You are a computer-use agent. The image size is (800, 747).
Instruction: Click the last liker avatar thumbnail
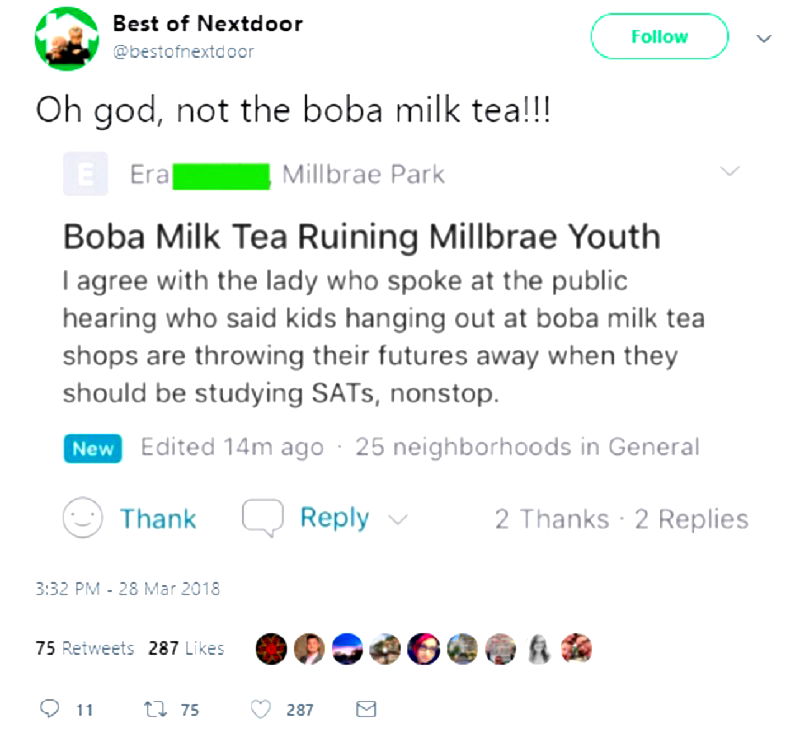[x=575, y=648]
